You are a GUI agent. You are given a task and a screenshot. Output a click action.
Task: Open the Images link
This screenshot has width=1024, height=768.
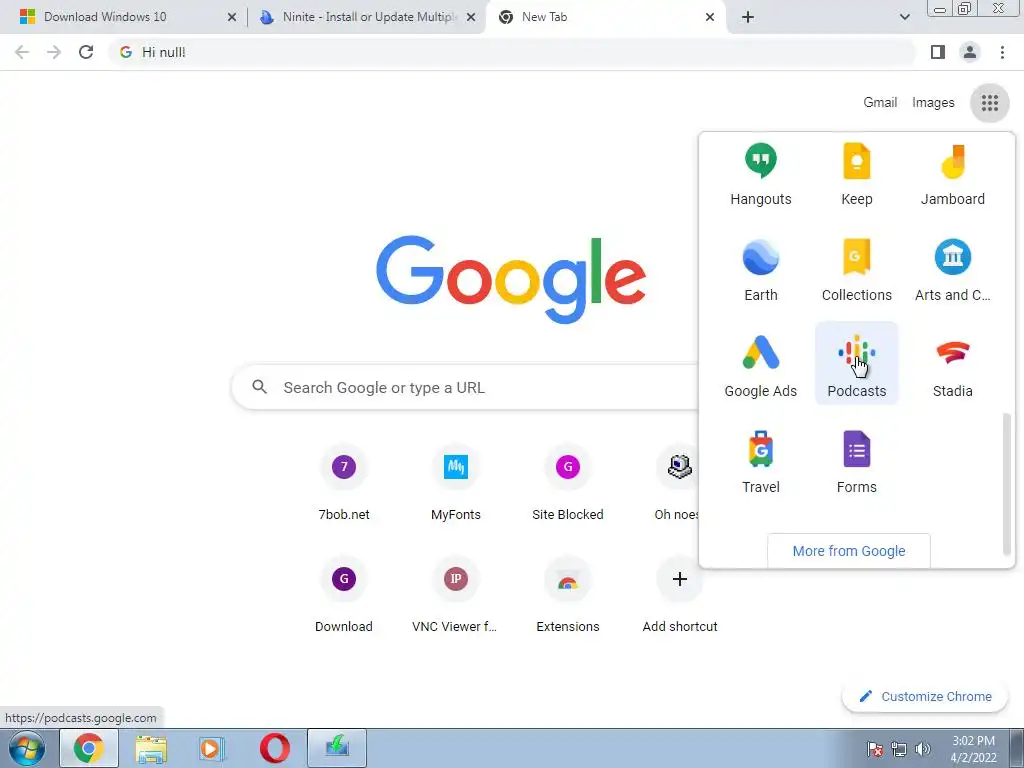[x=933, y=103]
